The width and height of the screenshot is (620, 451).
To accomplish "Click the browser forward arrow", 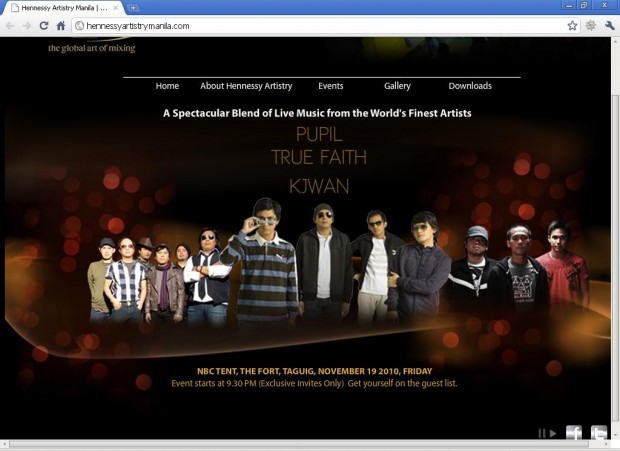I will [x=26, y=26].
